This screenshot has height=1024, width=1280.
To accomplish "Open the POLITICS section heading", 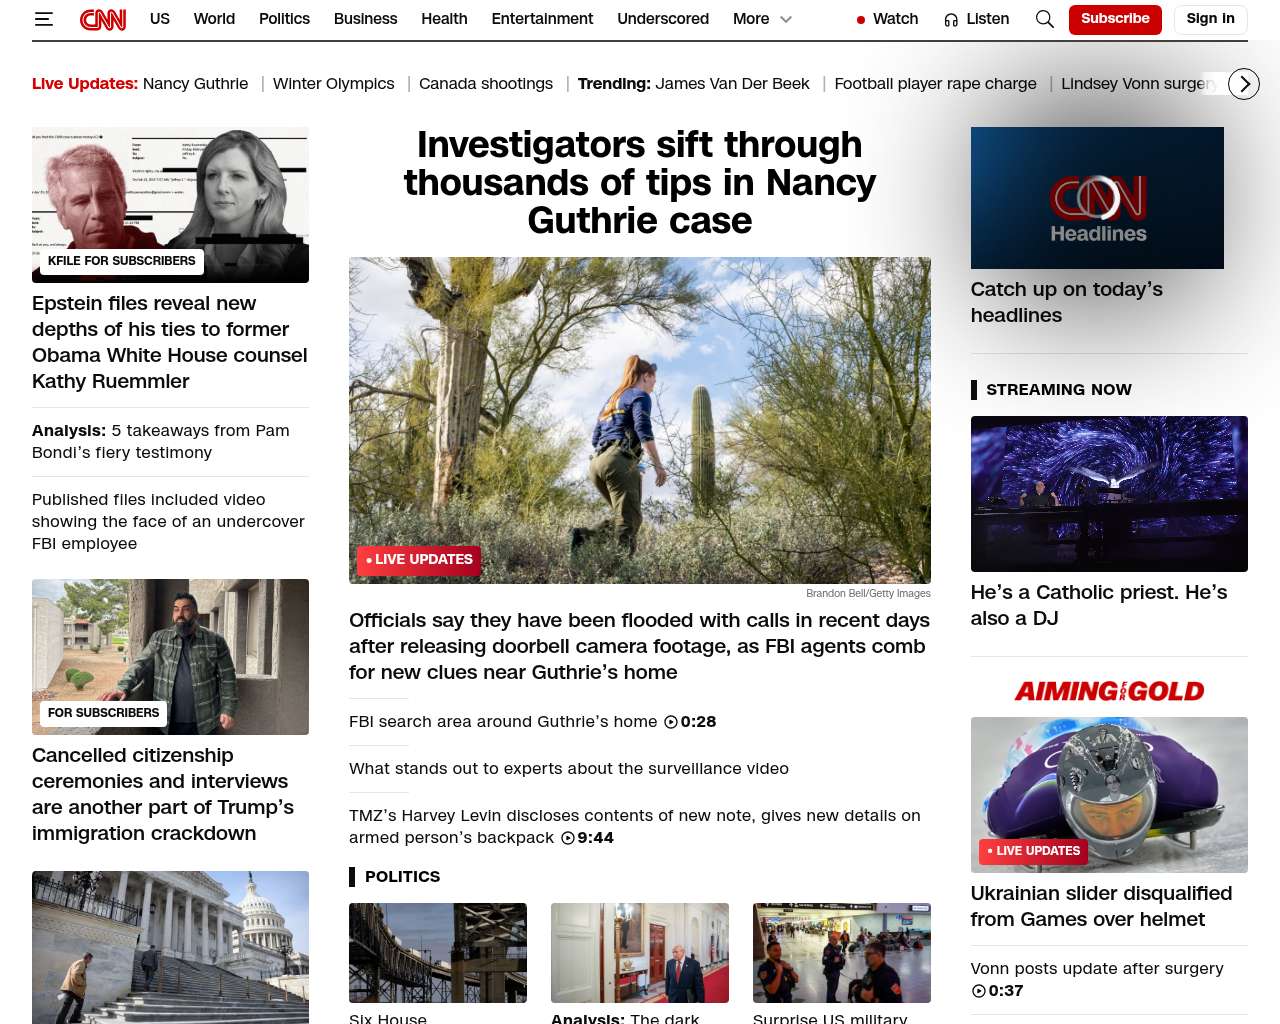I will [x=402, y=877].
